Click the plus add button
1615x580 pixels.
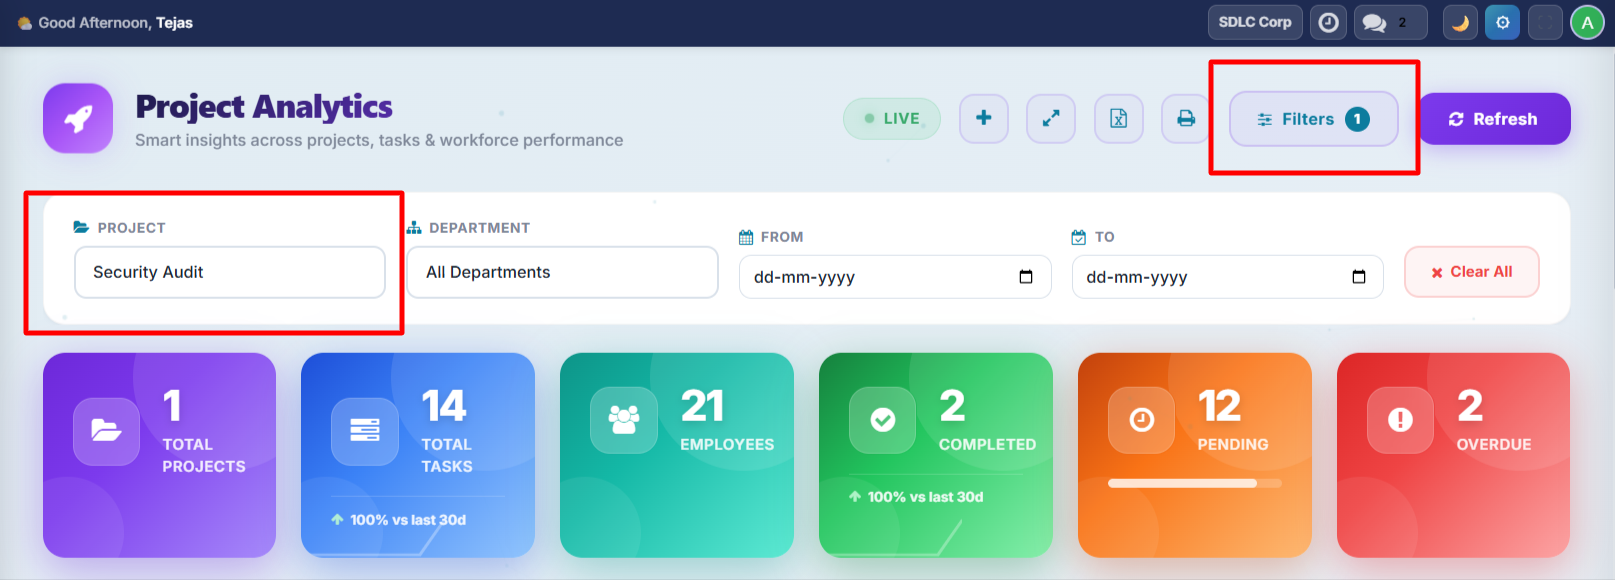pos(984,119)
